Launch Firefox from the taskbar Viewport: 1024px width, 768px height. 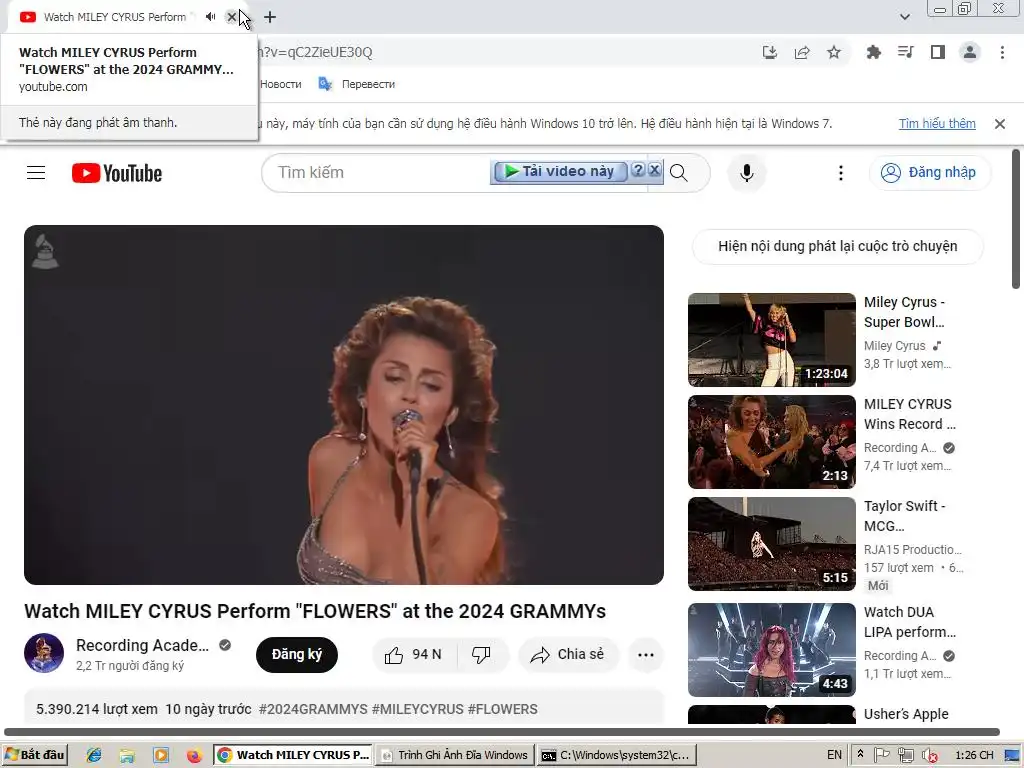(194, 755)
